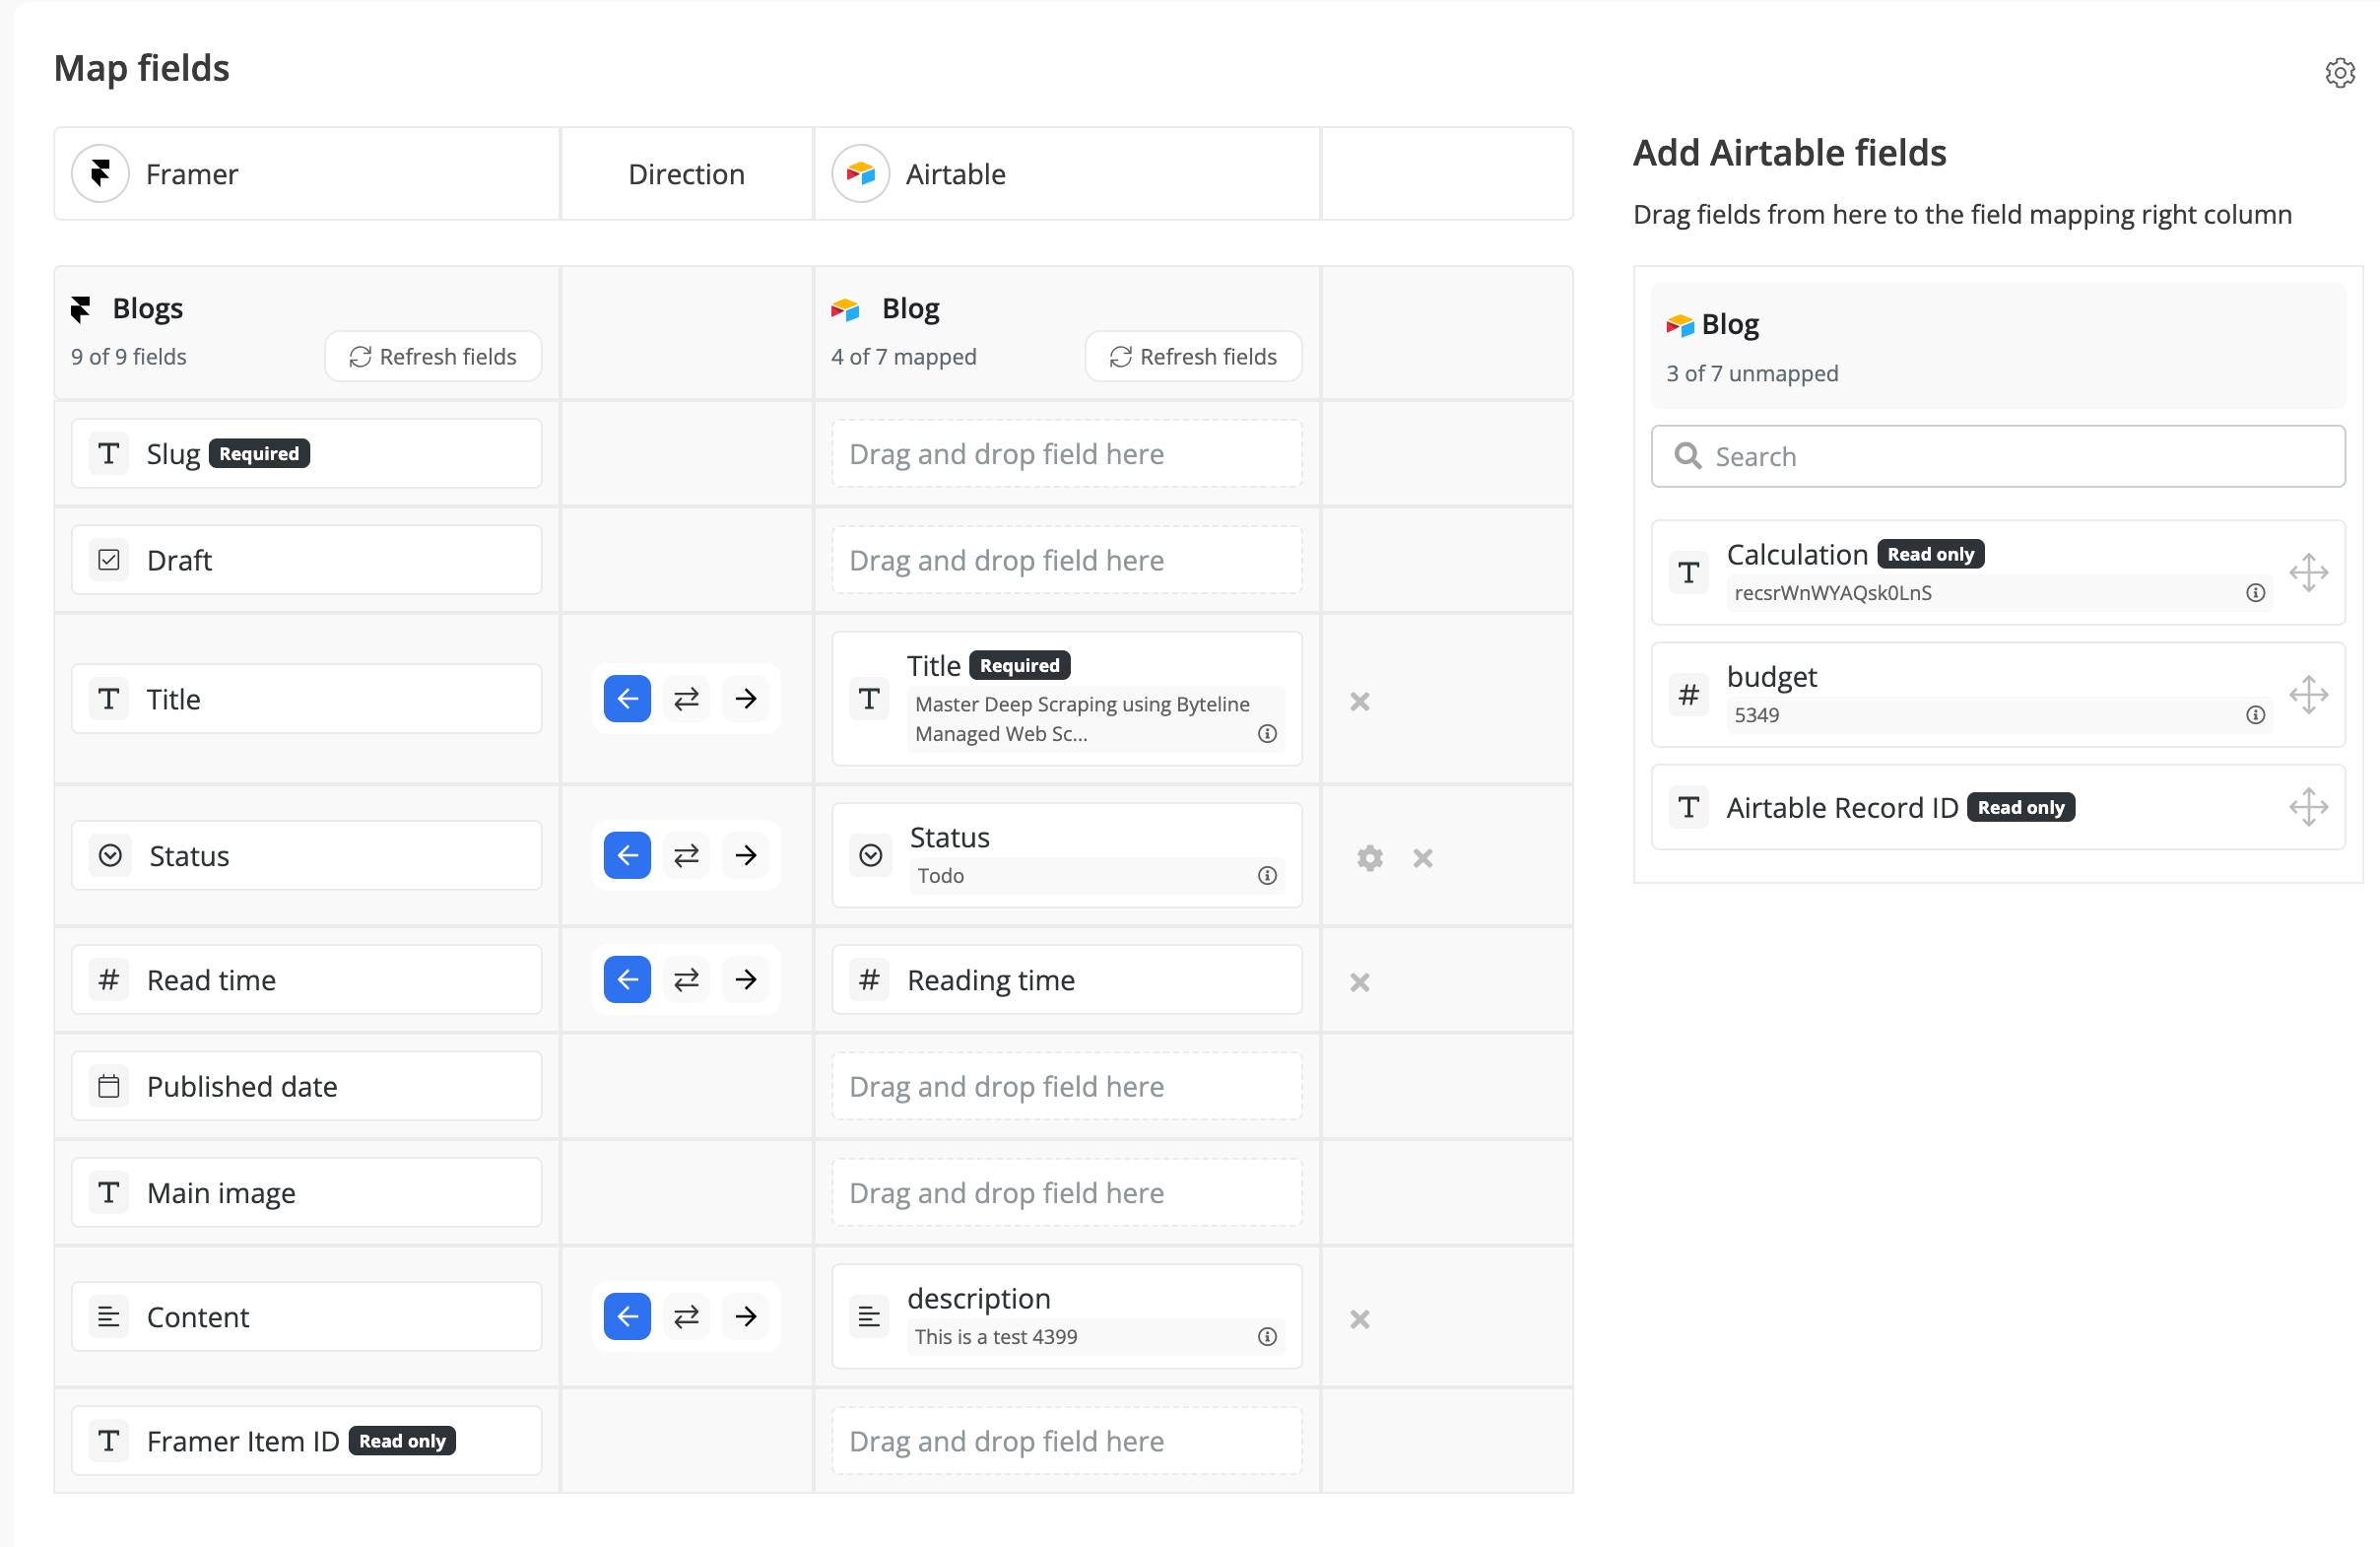The height and width of the screenshot is (1547, 2380).
Task: Set Title sync direction to right arrow
Action: pyautogui.click(x=746, y=699)
